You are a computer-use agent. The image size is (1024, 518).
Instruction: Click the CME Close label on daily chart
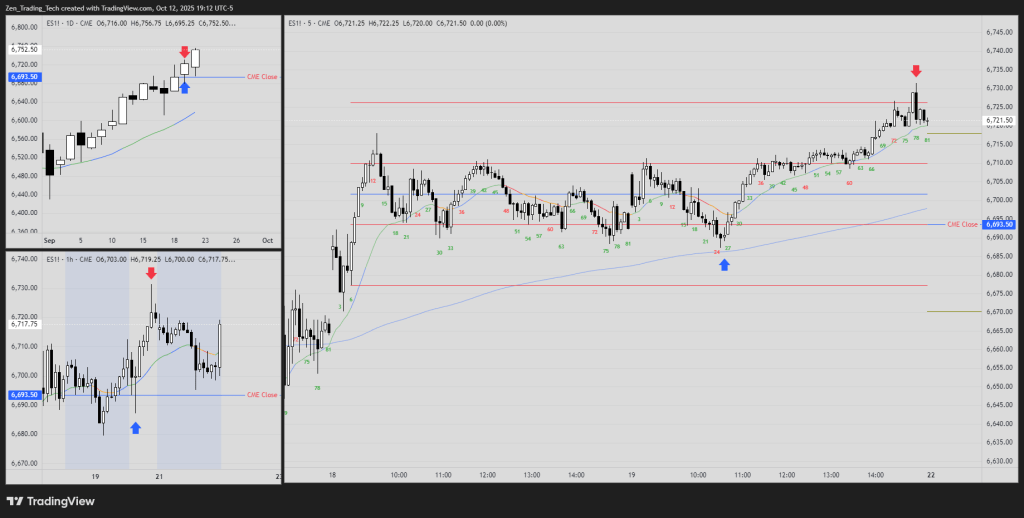coord(261,77)
